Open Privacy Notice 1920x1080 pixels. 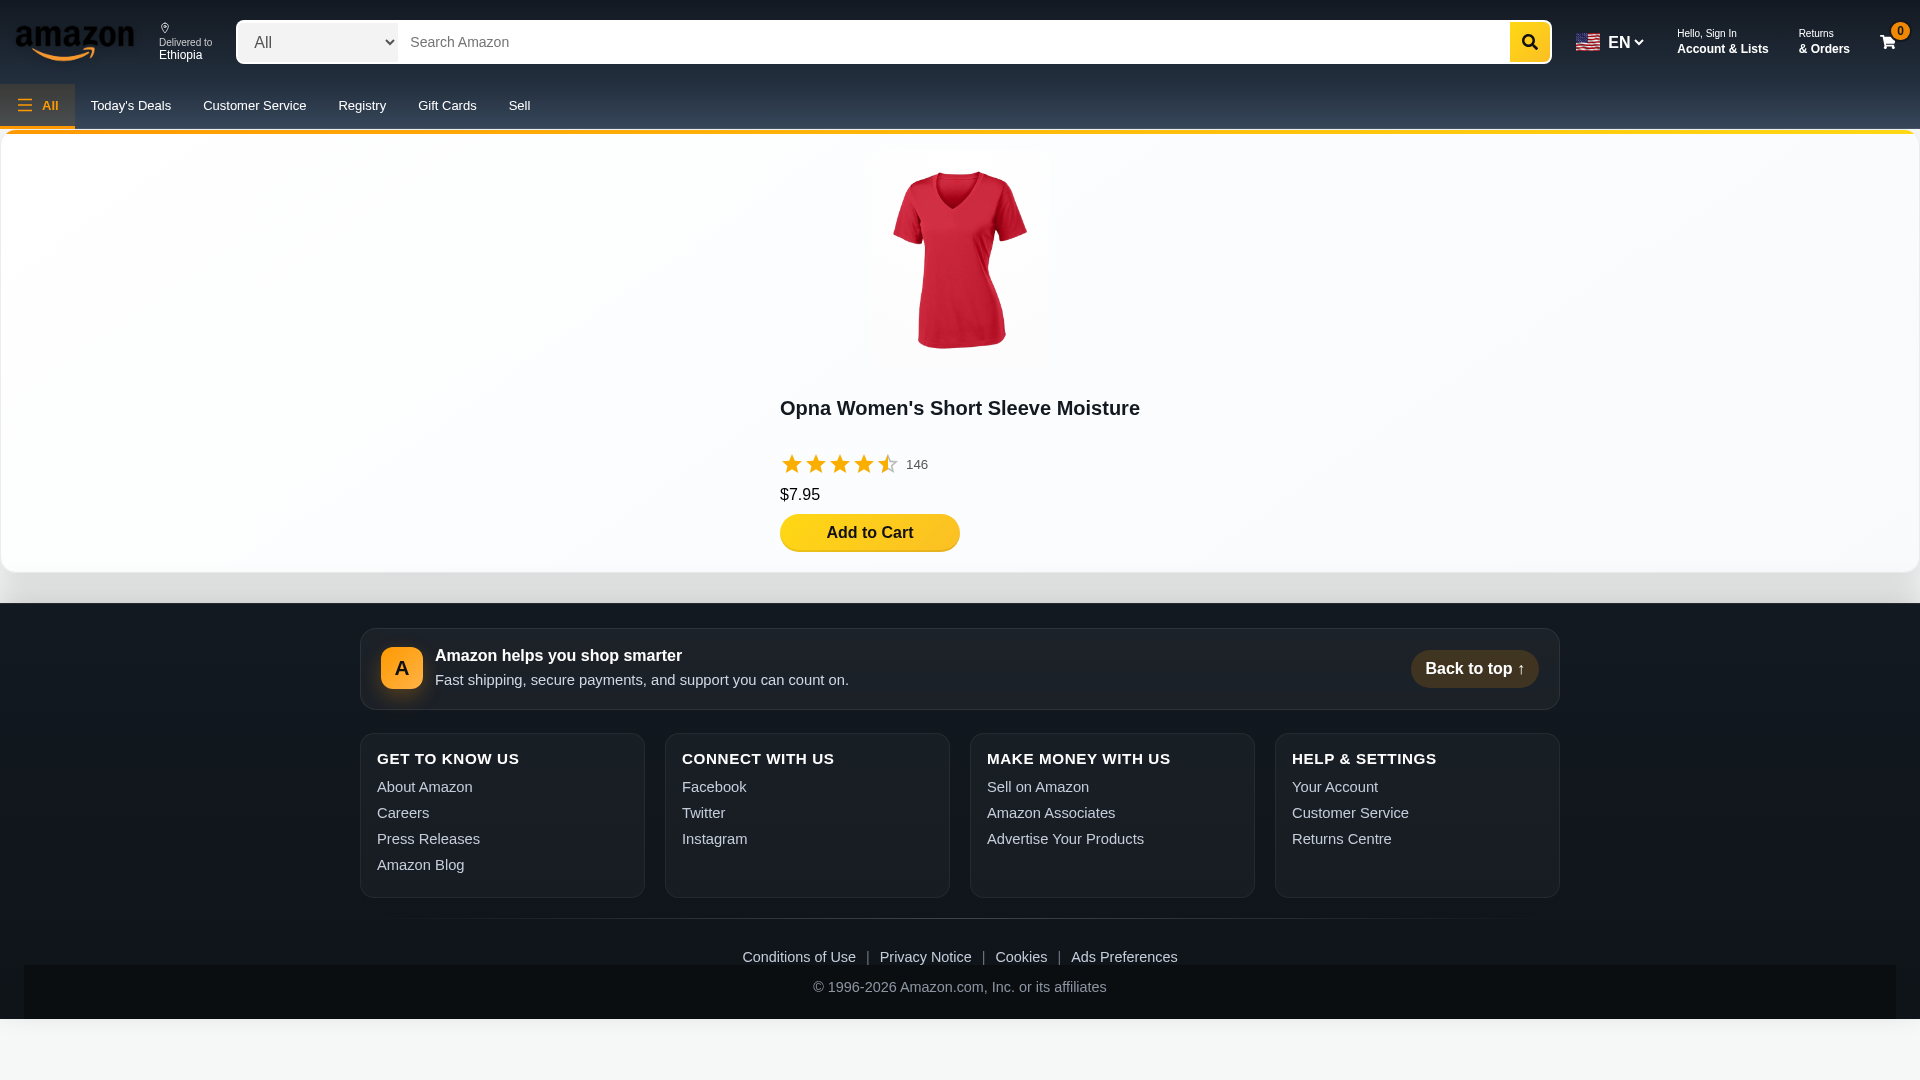click(926, 957)
